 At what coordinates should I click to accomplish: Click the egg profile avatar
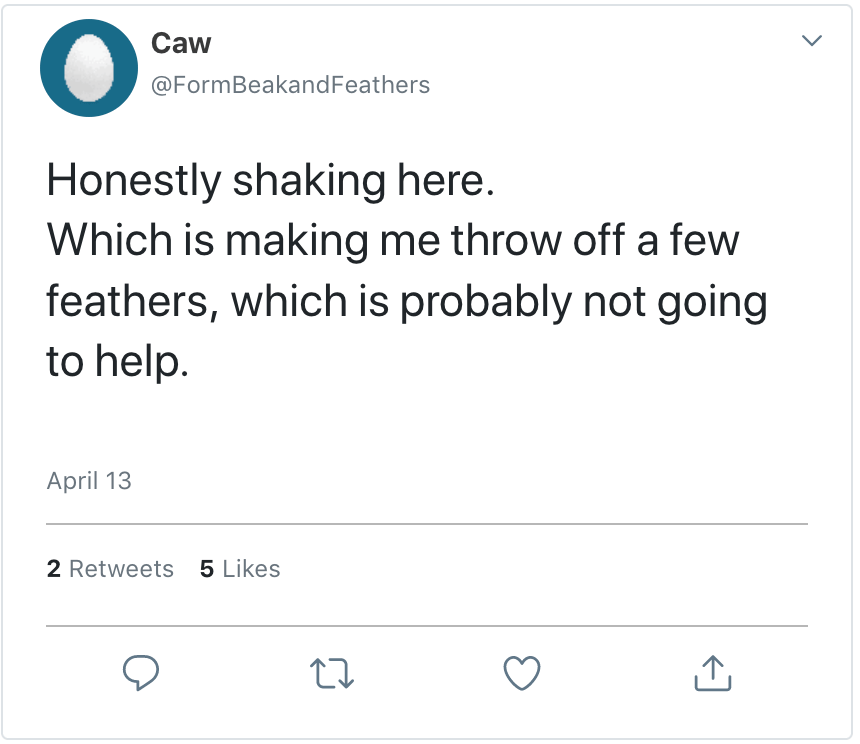[x=87, y=68]
